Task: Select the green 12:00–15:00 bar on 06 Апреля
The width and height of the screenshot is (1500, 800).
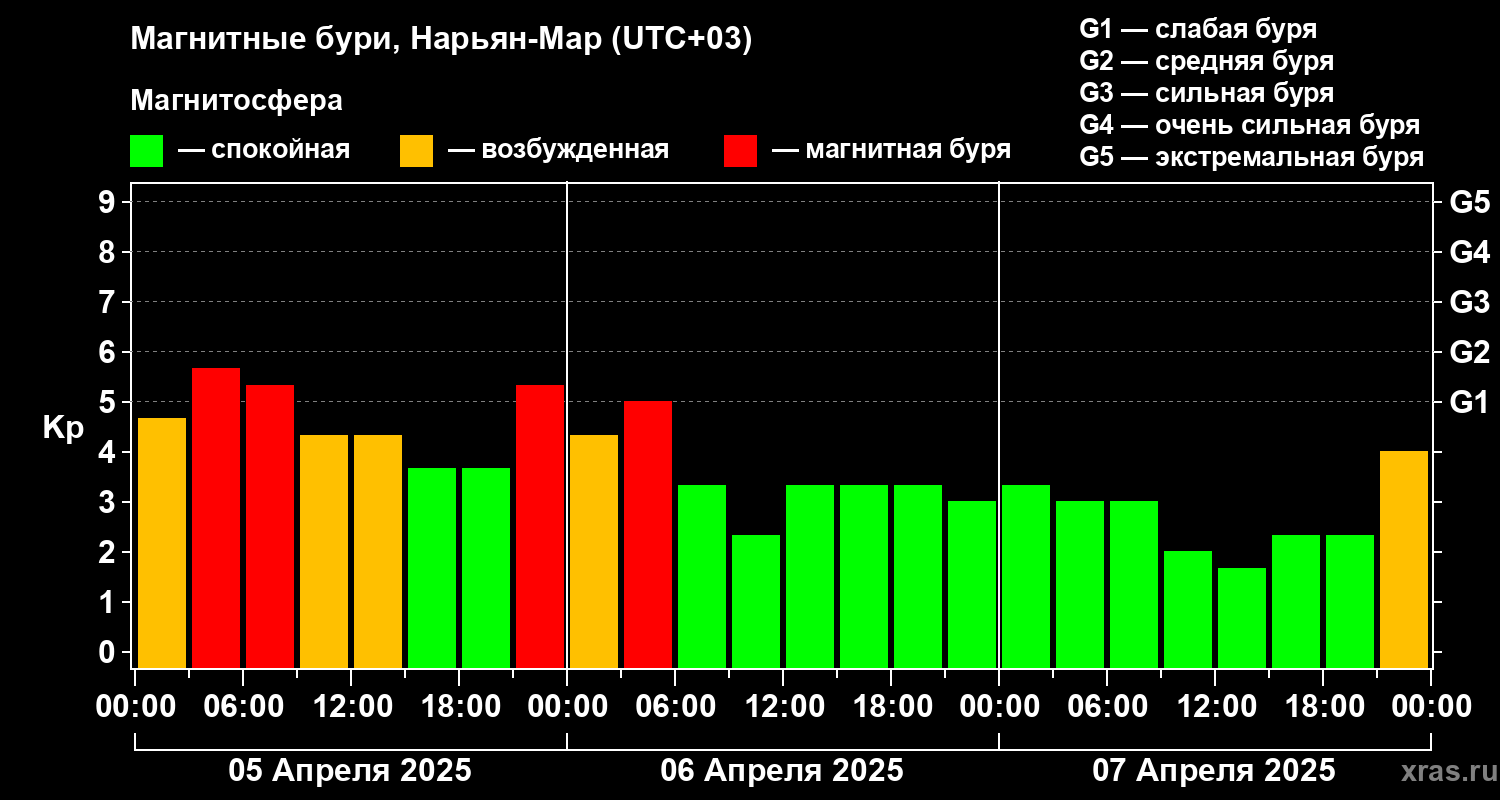Action: (x=810, y=576)
